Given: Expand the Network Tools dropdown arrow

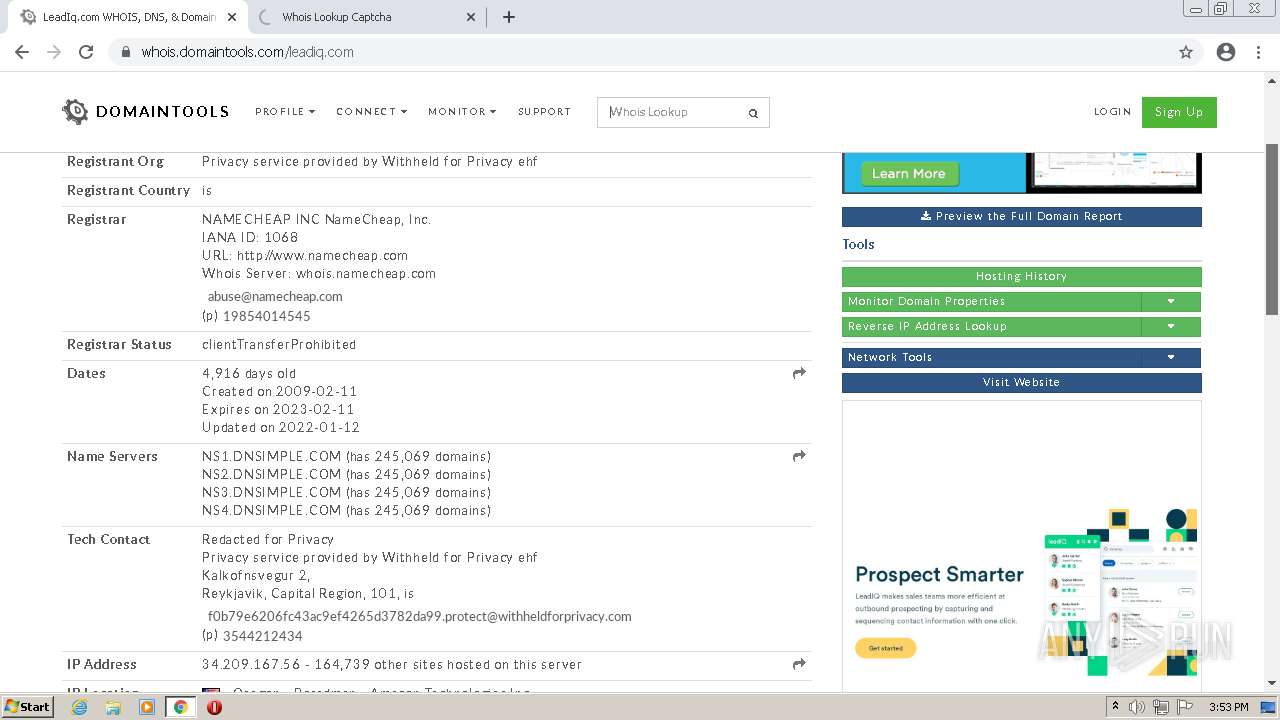Looking at the screenshot, I should 1171,357.
